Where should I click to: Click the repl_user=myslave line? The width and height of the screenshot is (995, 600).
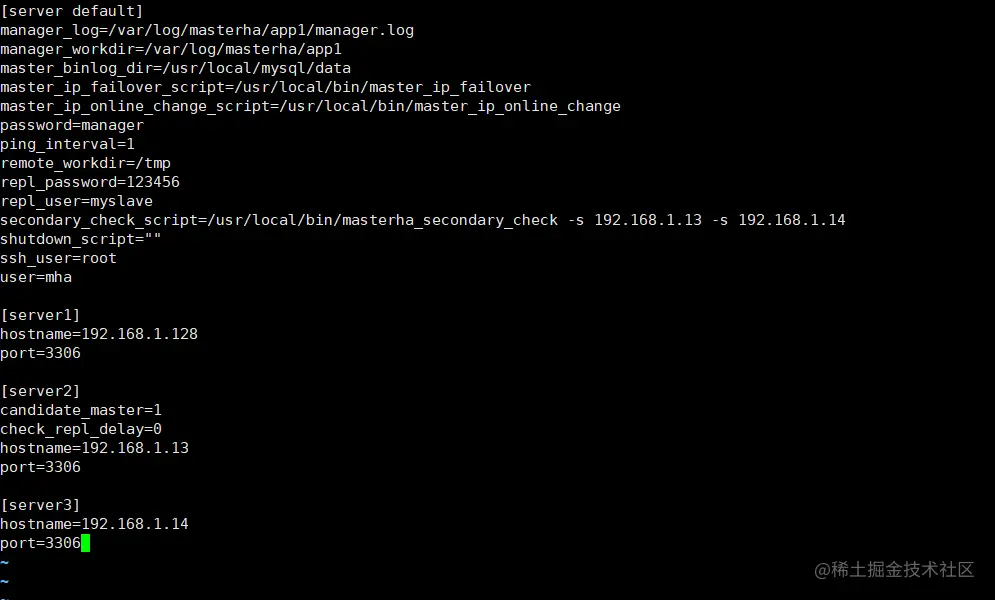(x=76, y=202)
